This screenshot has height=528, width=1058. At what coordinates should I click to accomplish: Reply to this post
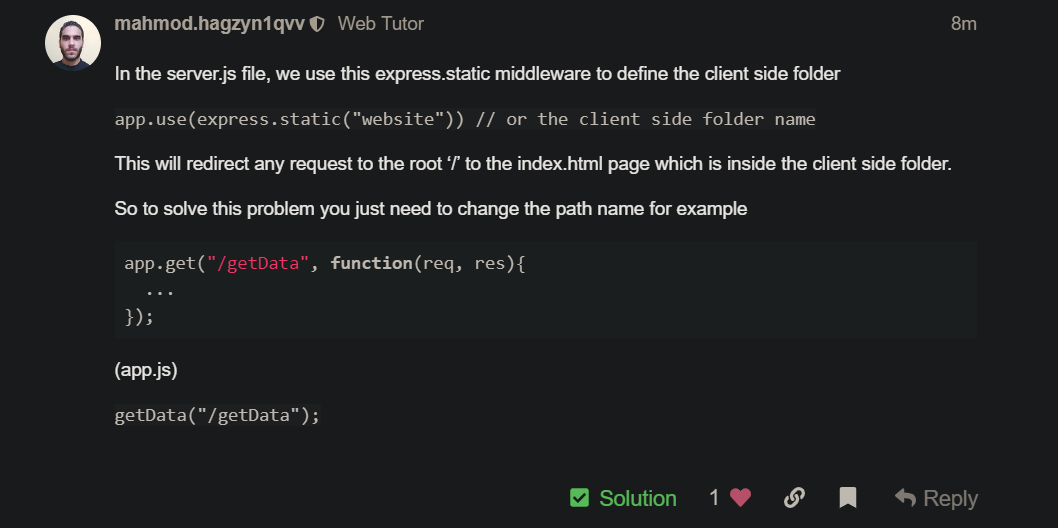click(x=936, y=498)
